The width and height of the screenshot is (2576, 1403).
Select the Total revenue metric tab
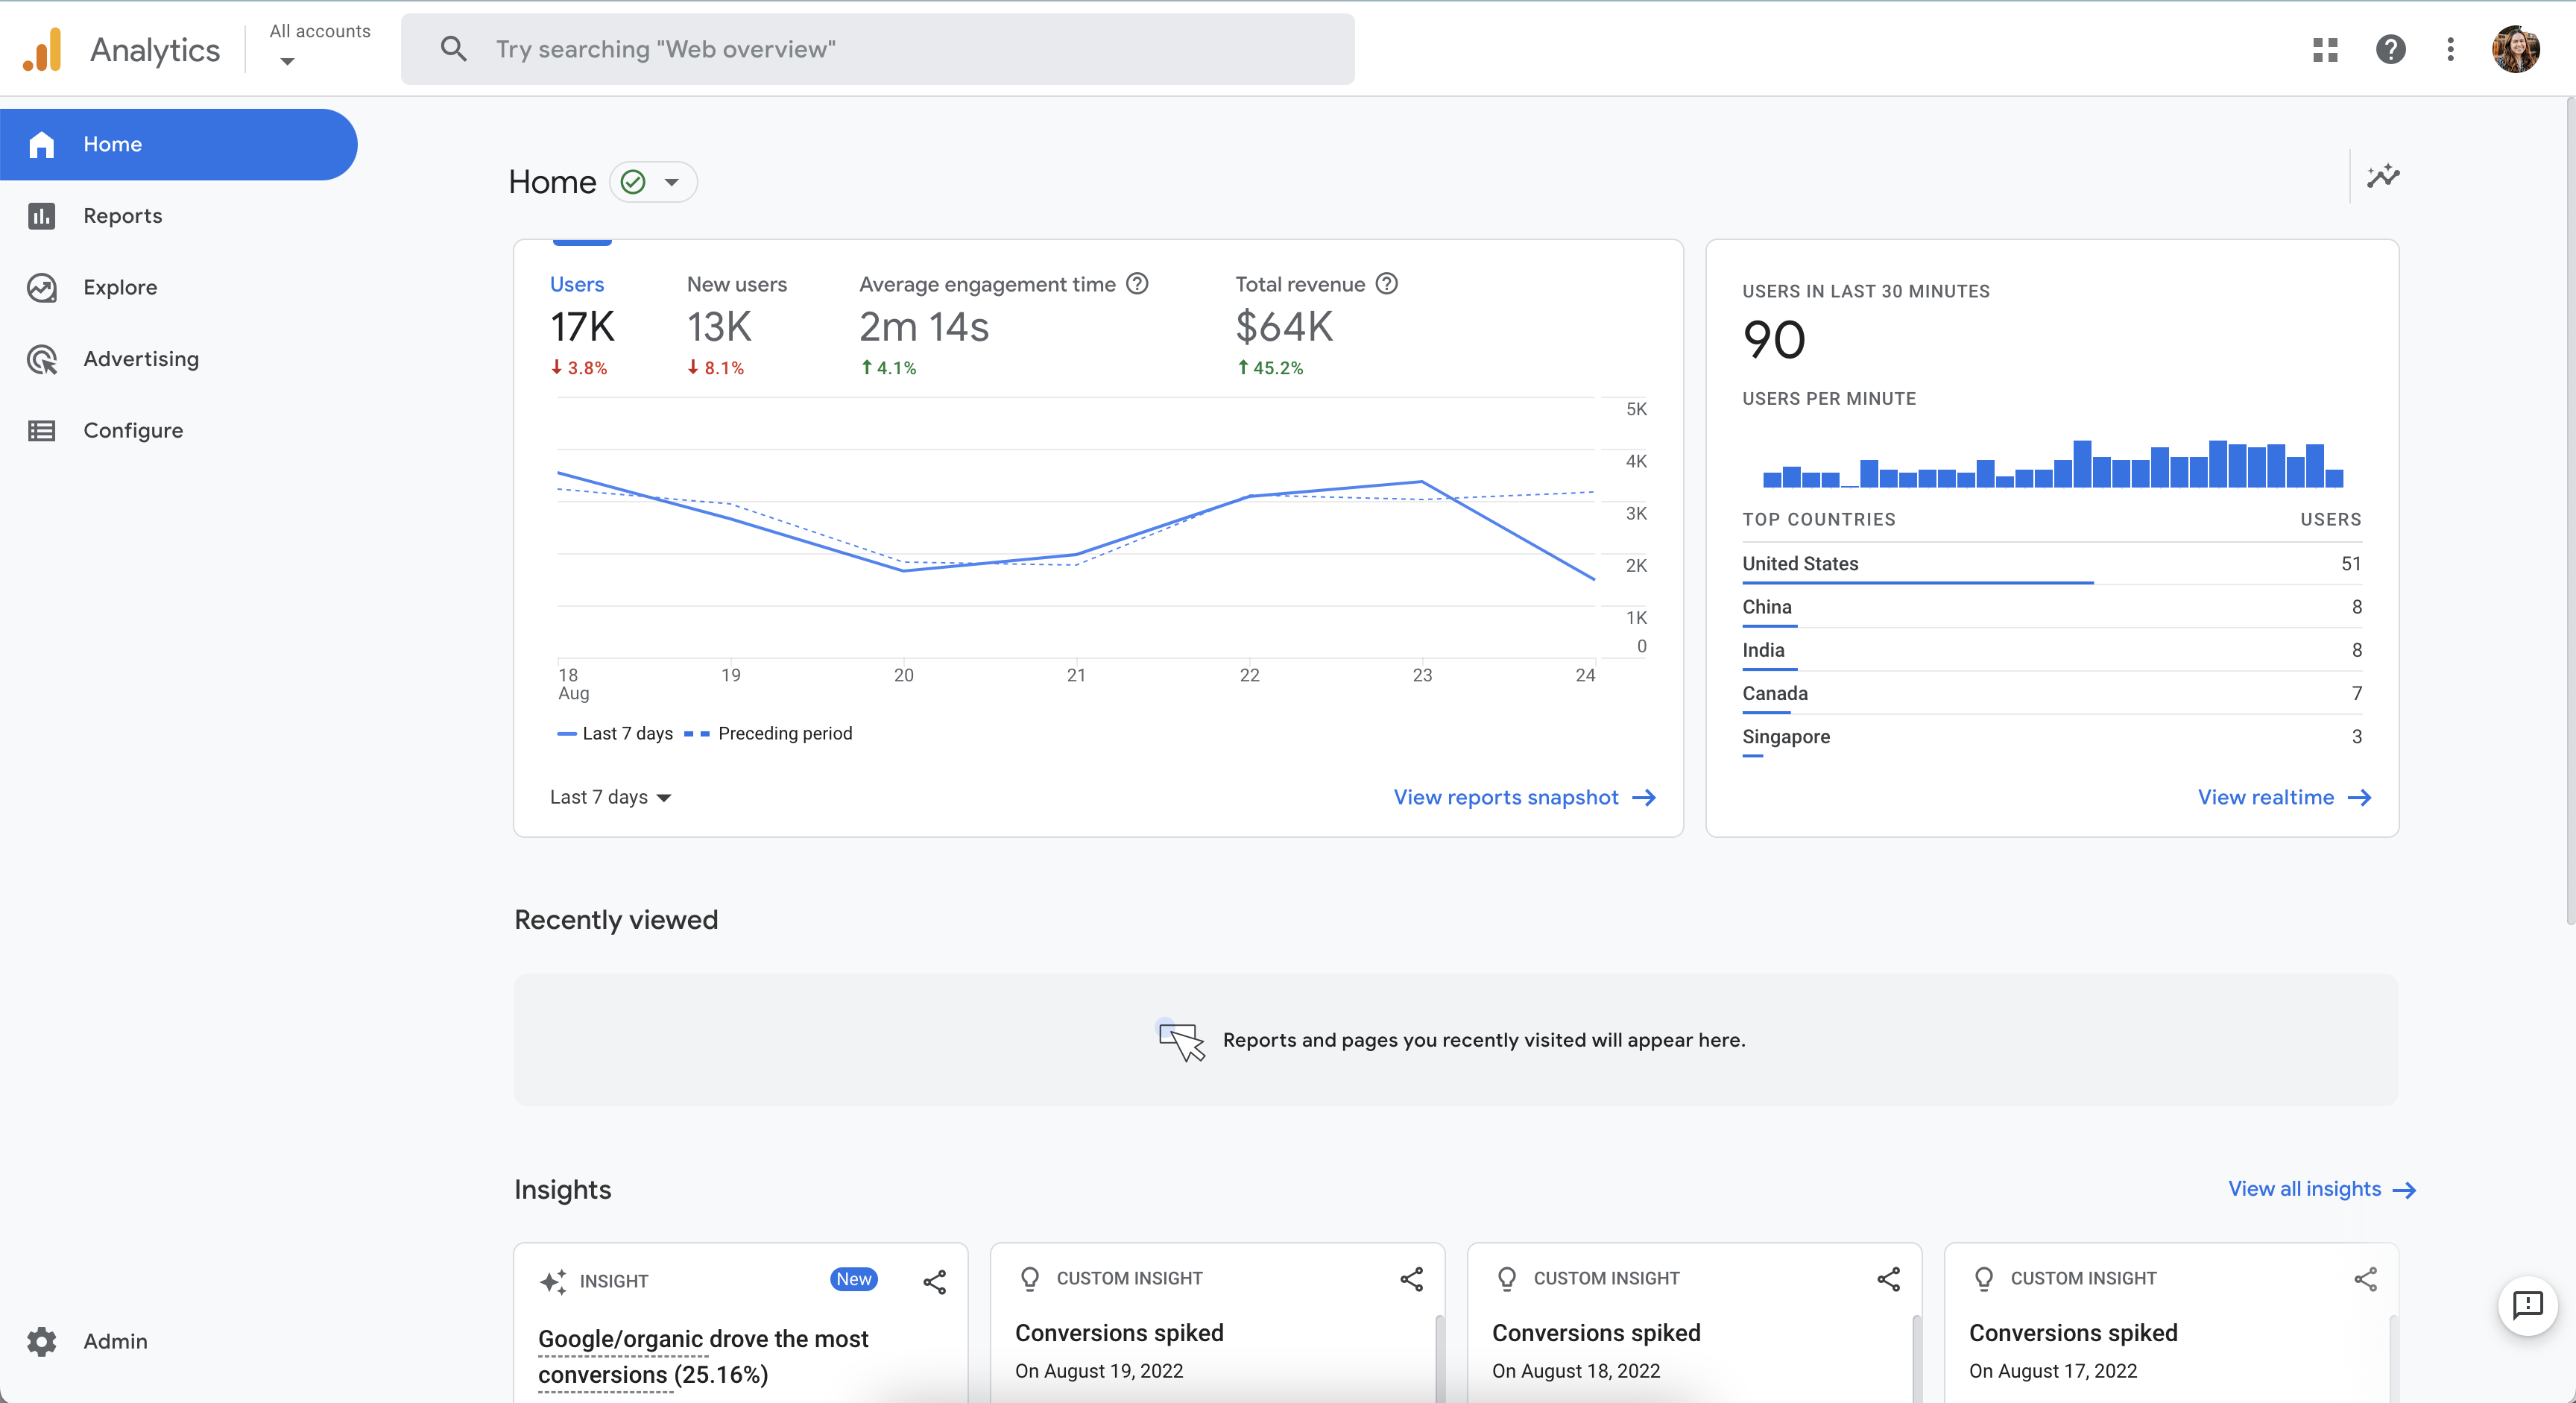[1316, 324]
